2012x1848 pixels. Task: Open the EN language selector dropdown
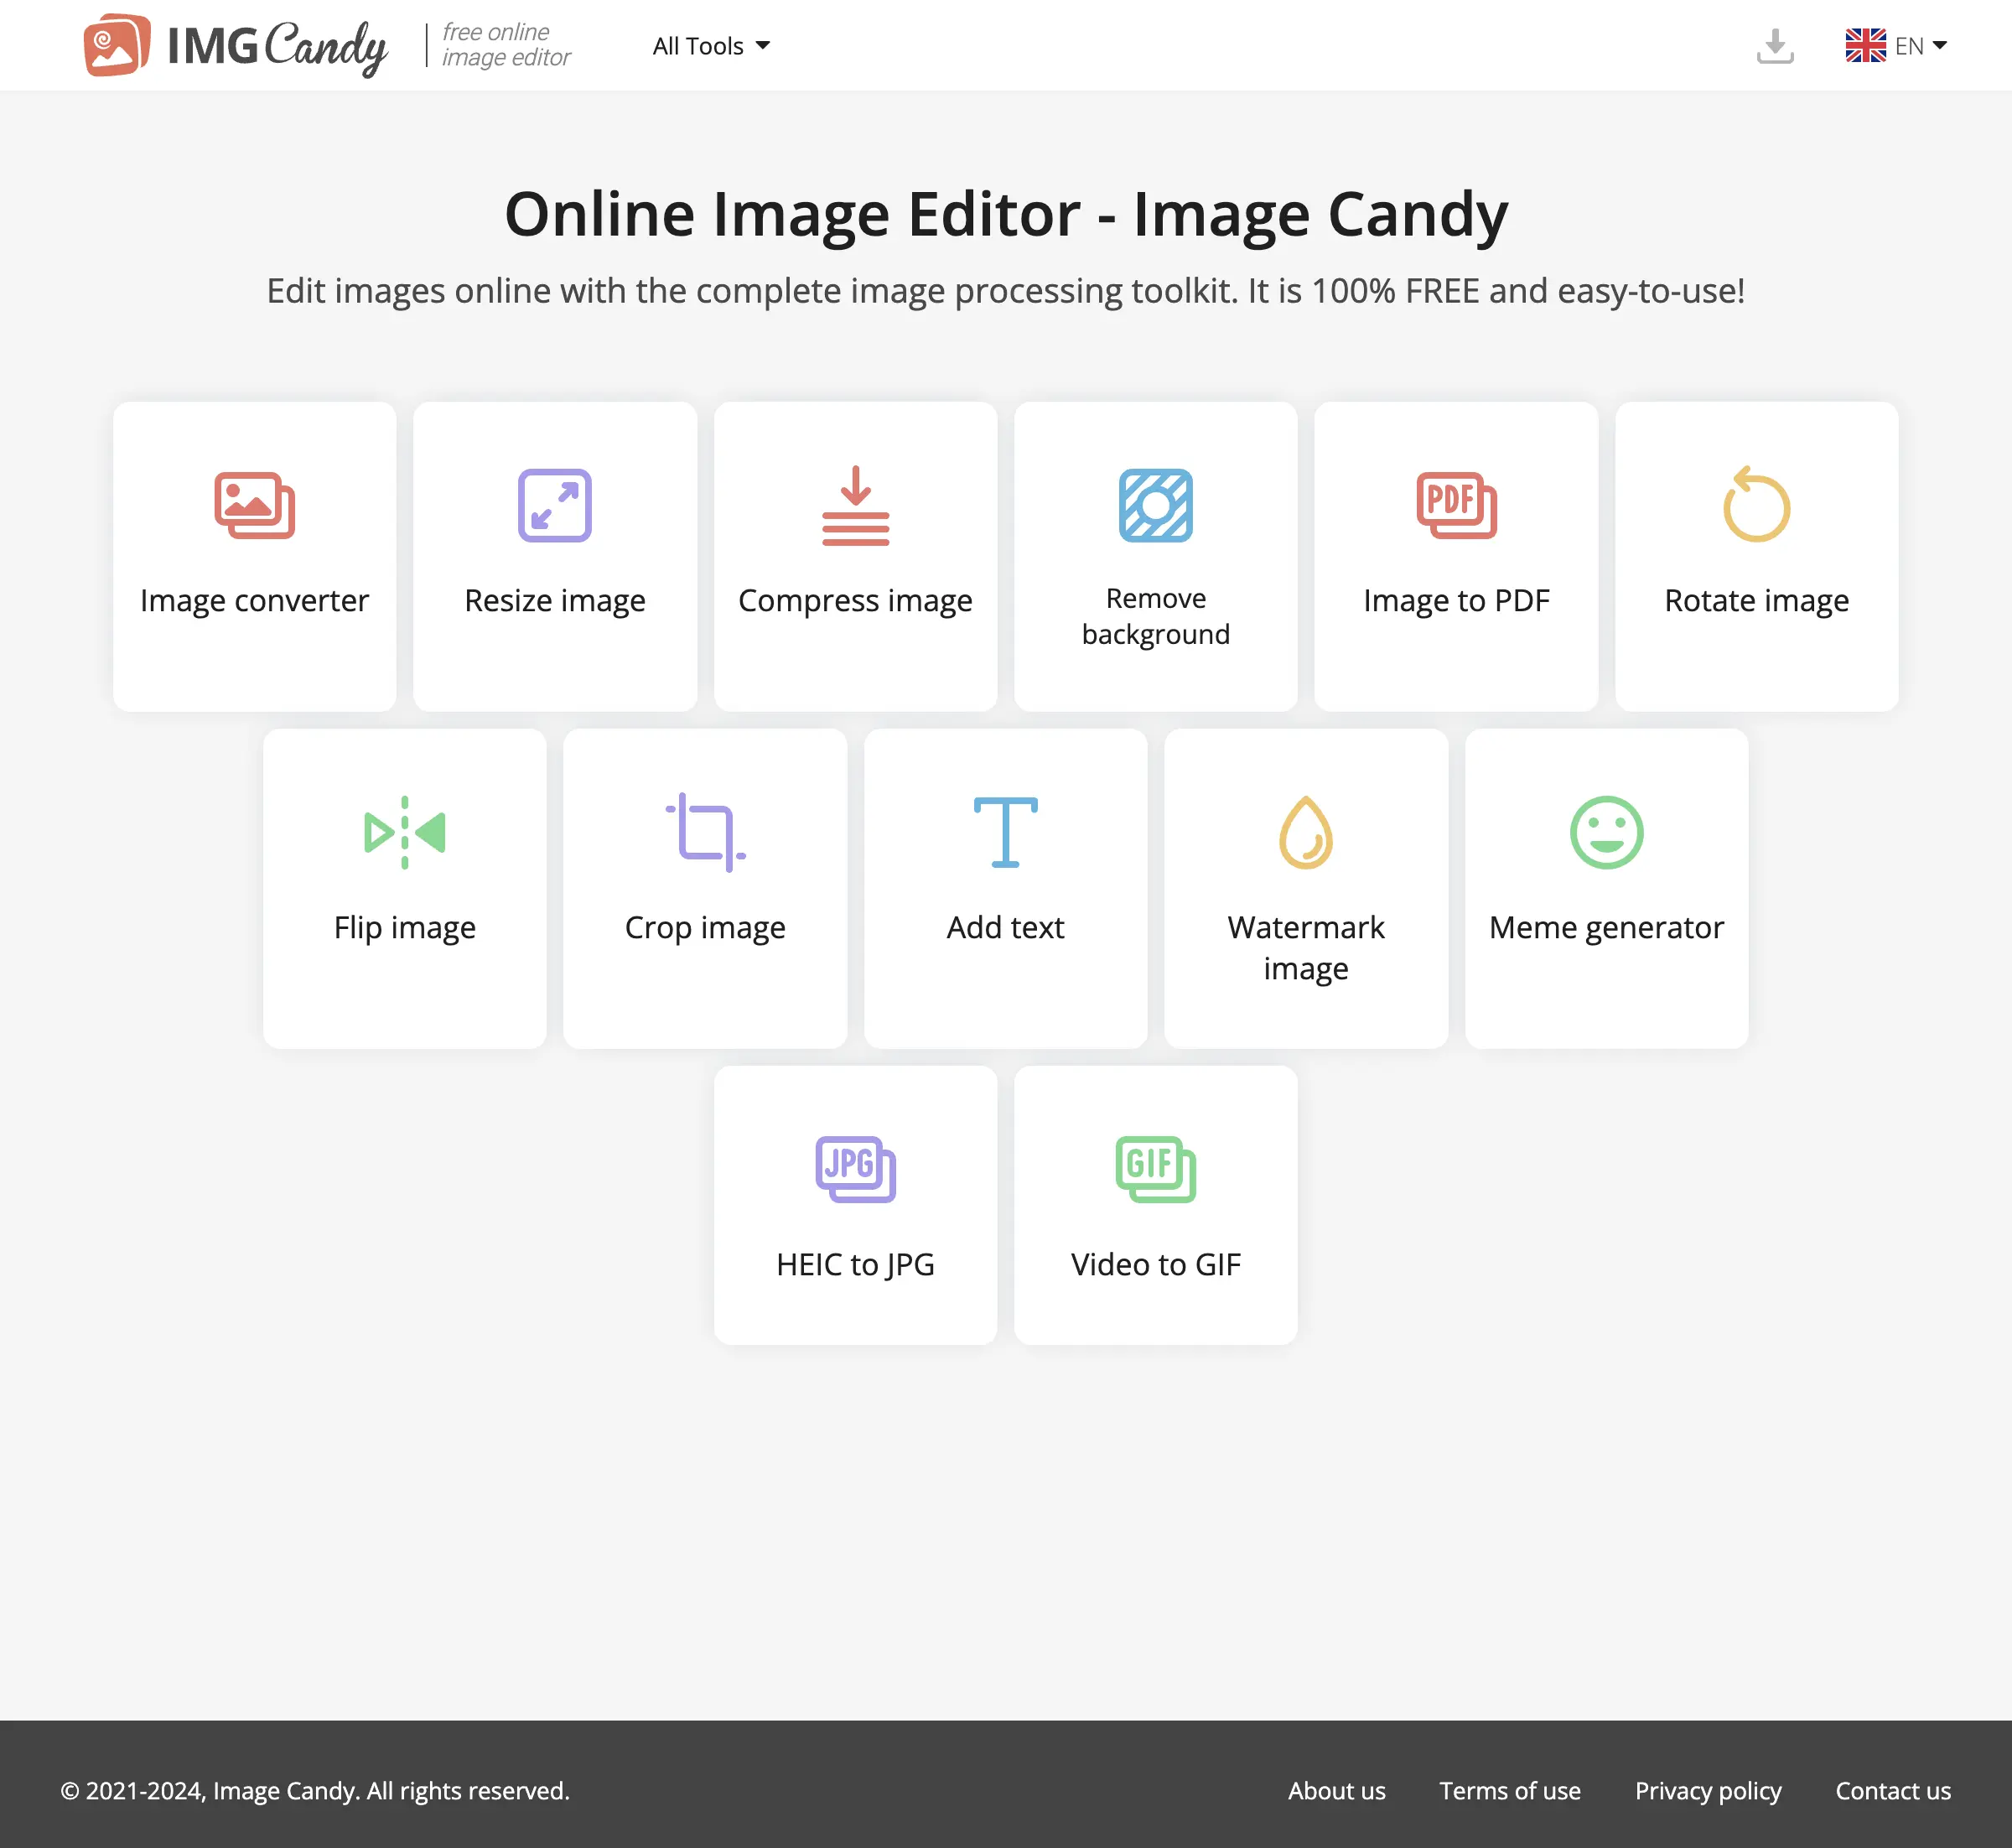point(1896,46)
